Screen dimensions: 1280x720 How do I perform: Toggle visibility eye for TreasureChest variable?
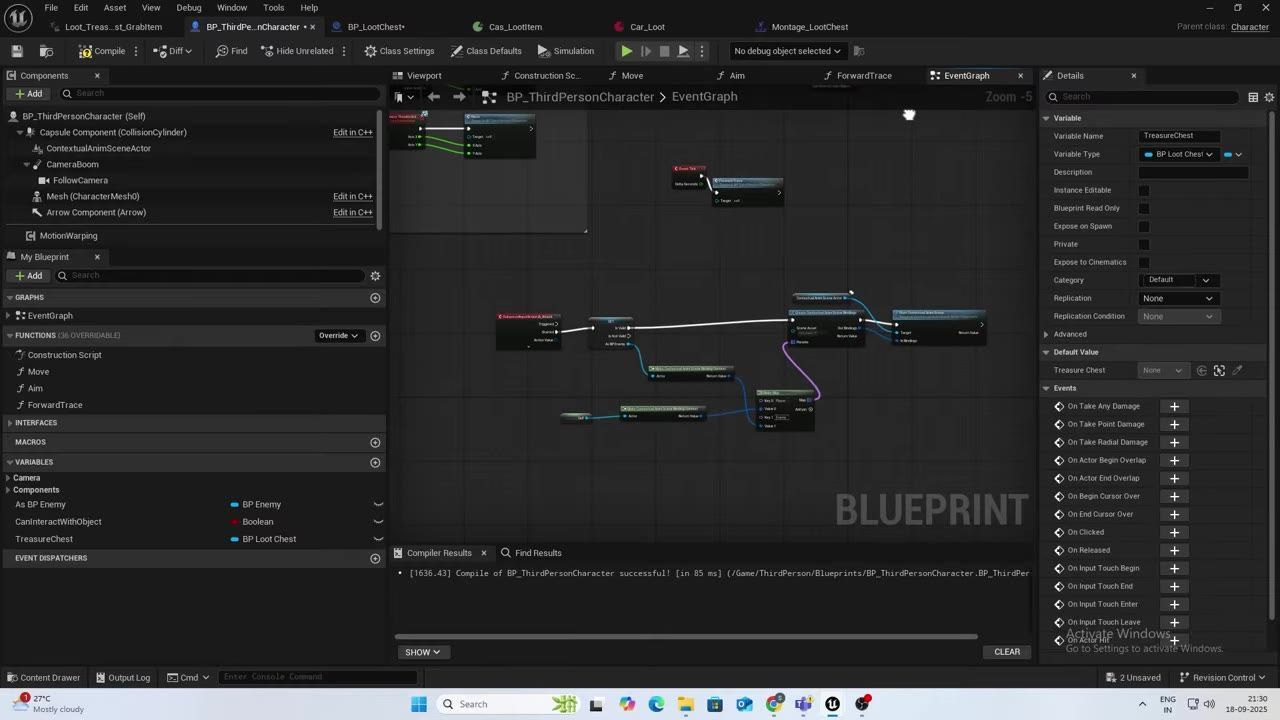pos(378,539)
